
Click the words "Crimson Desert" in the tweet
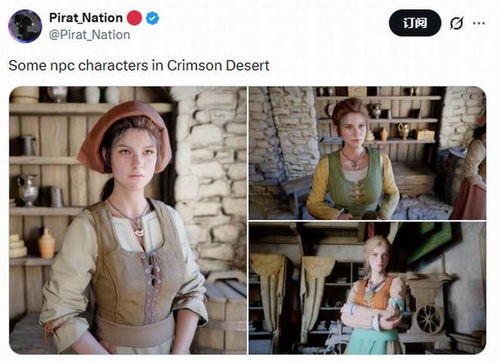click(x=218, y=65)
